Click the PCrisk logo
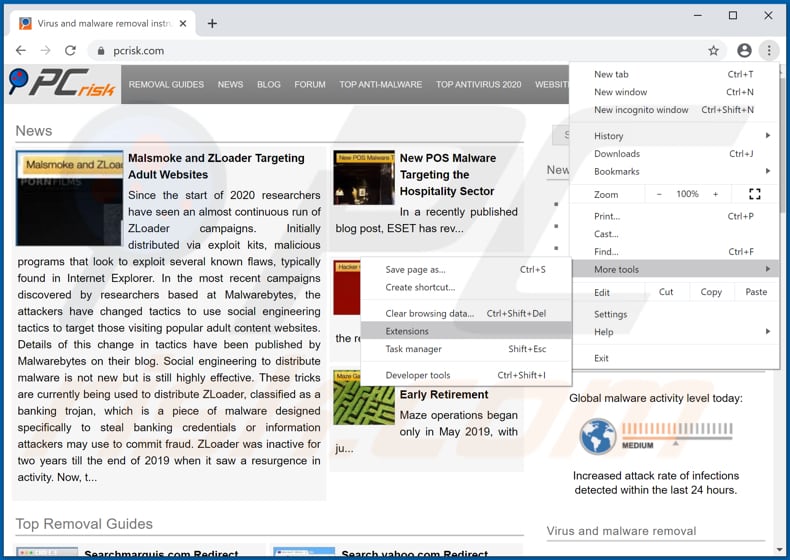The height and width of the screenshot is (560, 790). [62, 85]
